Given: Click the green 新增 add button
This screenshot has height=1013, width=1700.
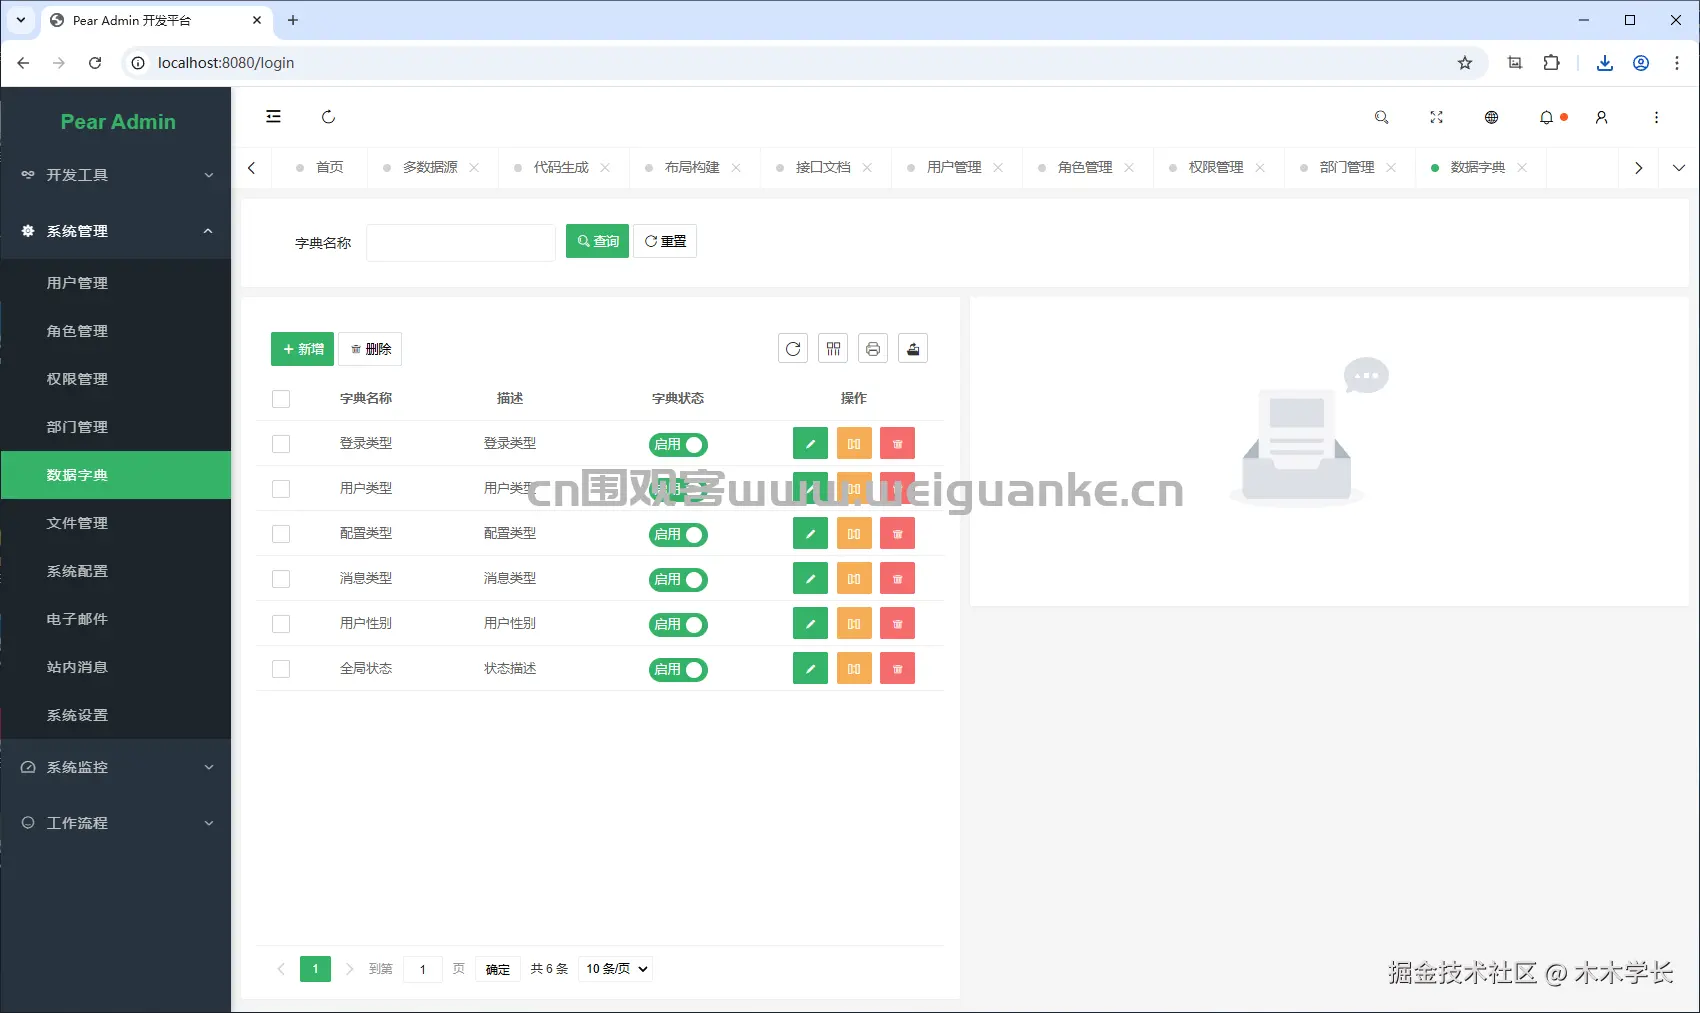Looking at the screenshot, I should [x=302, y=349].
